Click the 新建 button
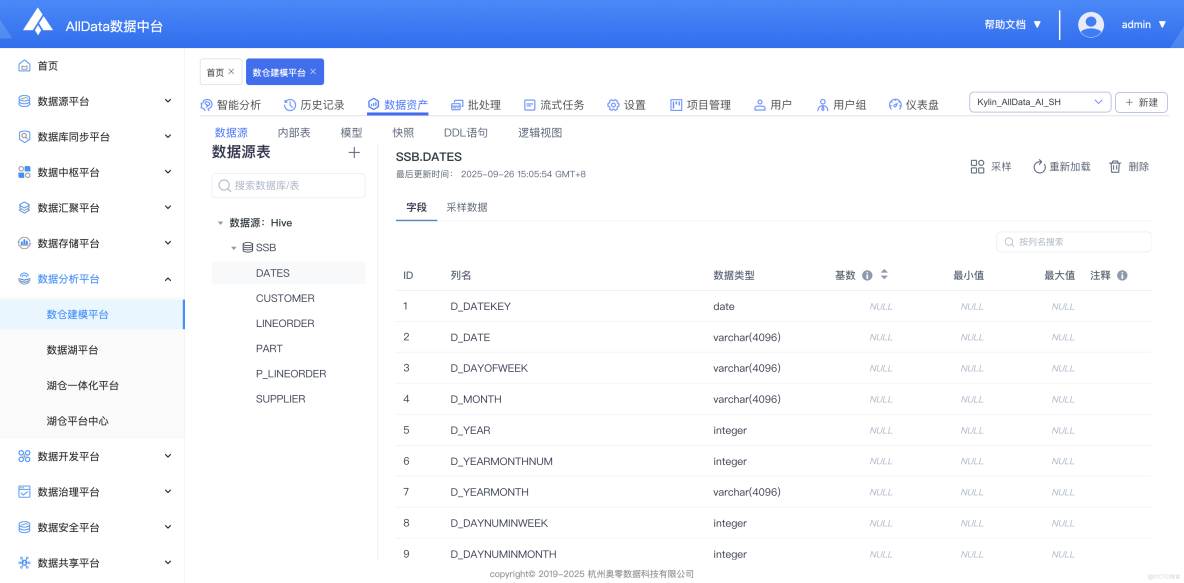1184x583 pixels. click(1141, 102)
